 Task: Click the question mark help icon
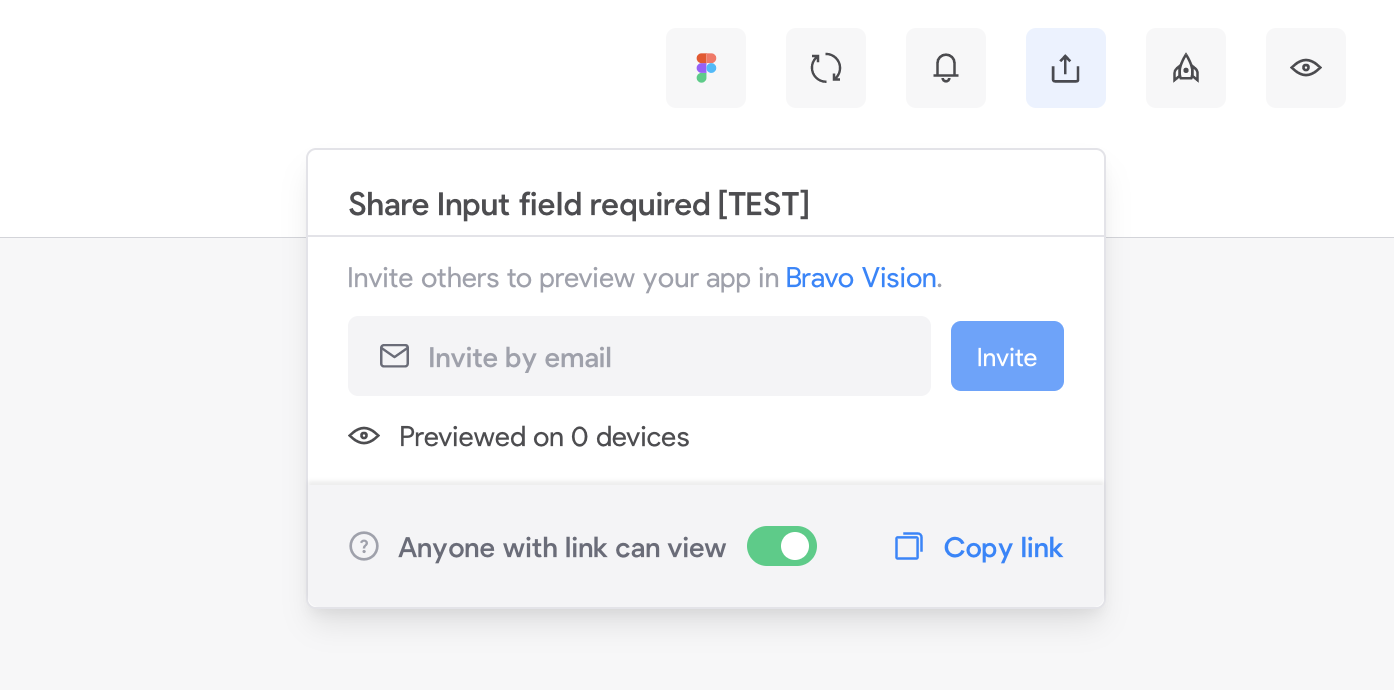[364, 547]
